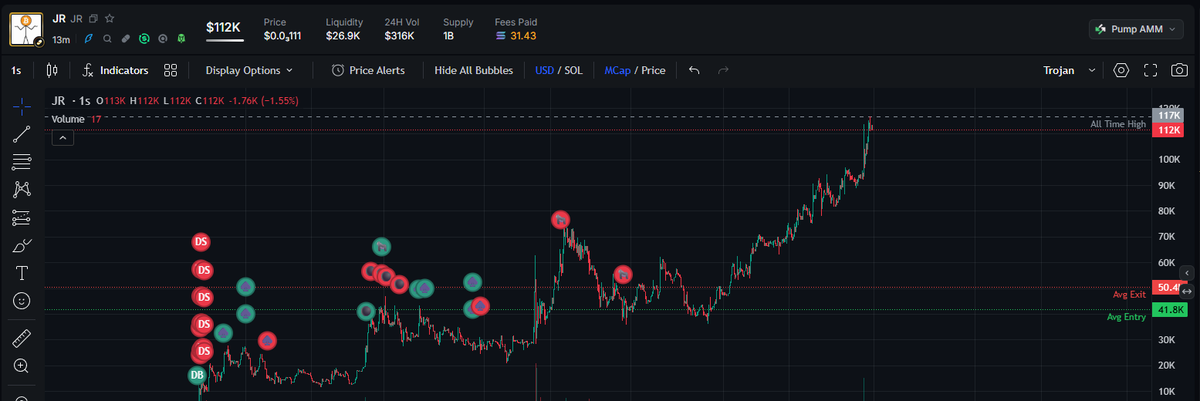Open the blue feather icon link

[89, 39]
